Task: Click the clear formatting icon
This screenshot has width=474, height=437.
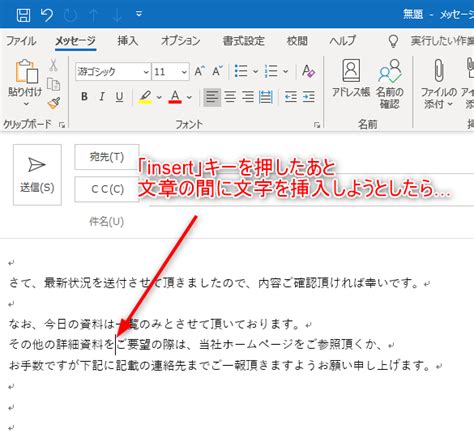Action: [308, 71]
